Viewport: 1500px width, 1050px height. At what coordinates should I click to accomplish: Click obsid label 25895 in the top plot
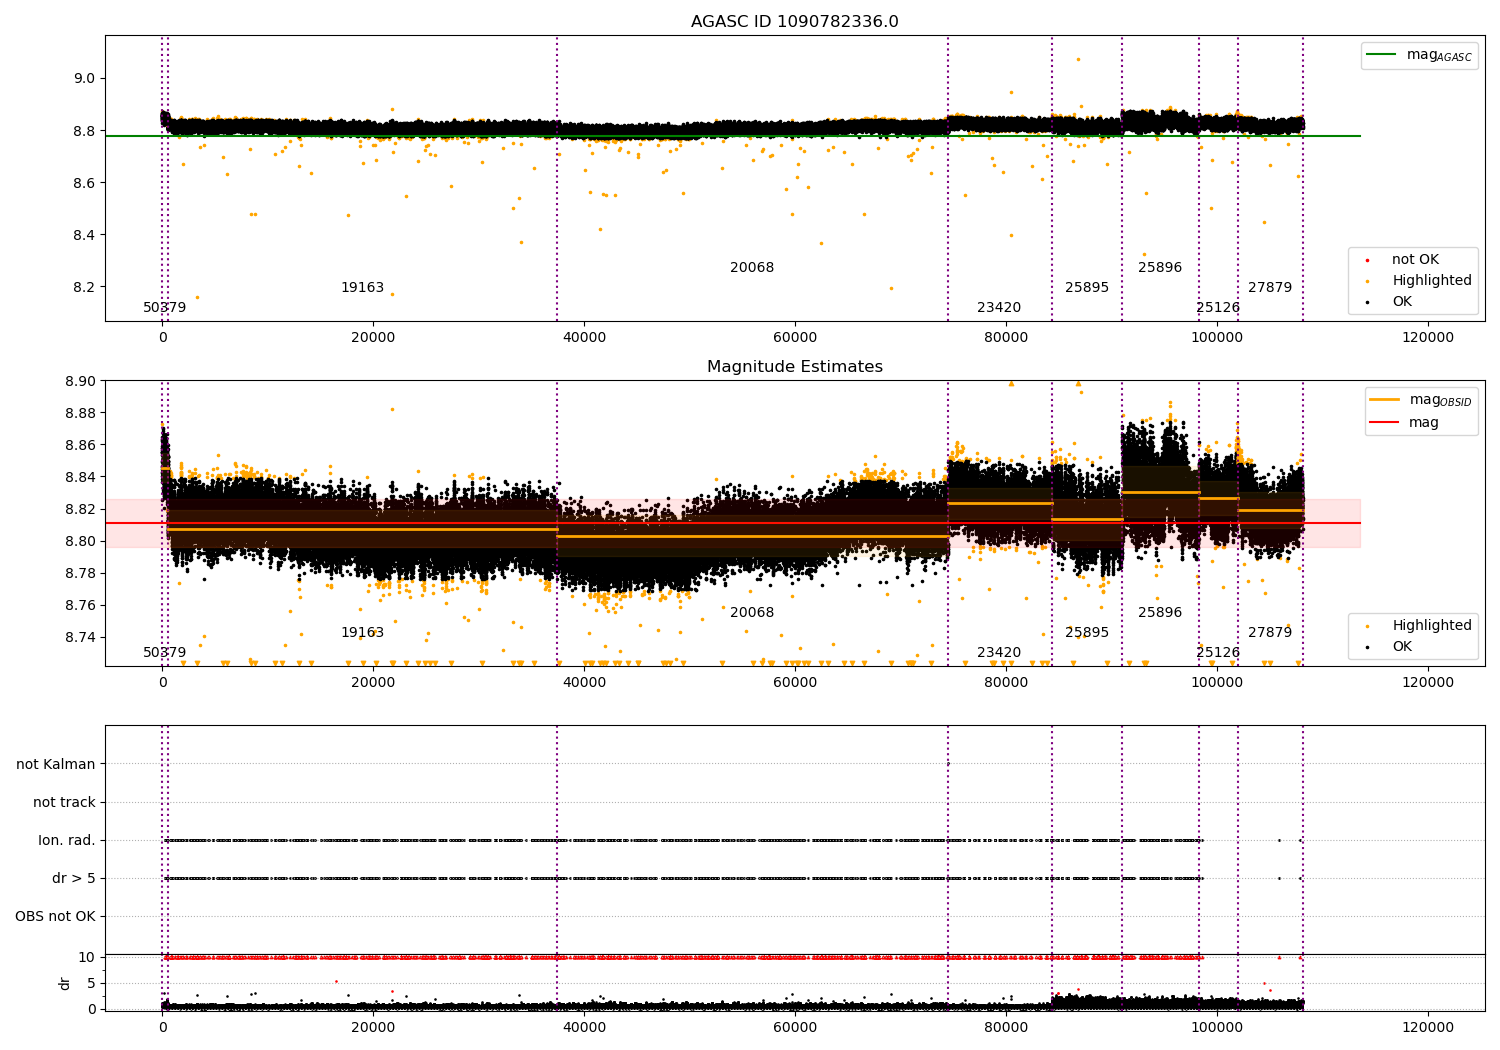[x=1087, y=287]
